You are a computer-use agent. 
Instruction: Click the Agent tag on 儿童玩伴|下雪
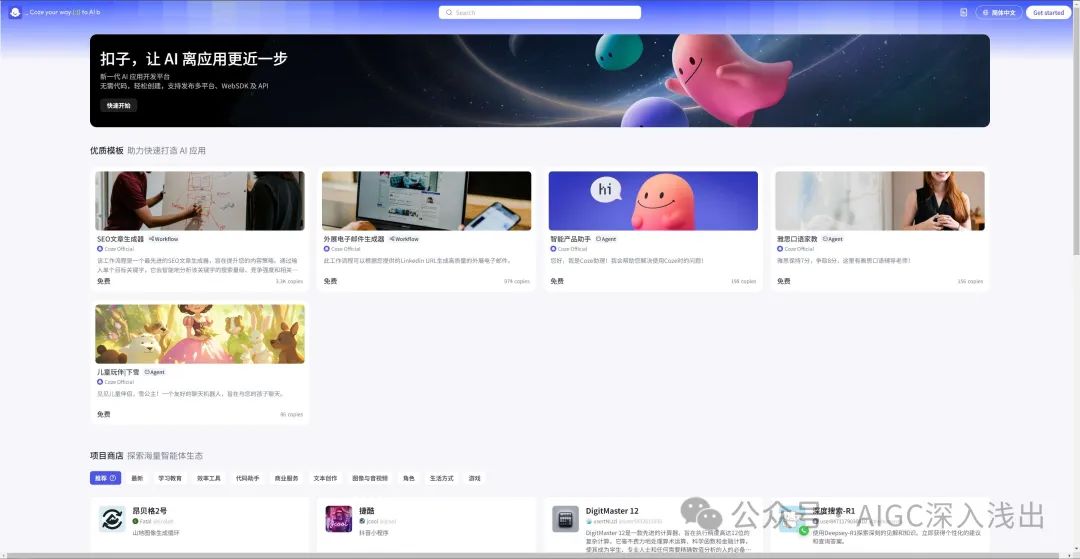tap(154, 372)
